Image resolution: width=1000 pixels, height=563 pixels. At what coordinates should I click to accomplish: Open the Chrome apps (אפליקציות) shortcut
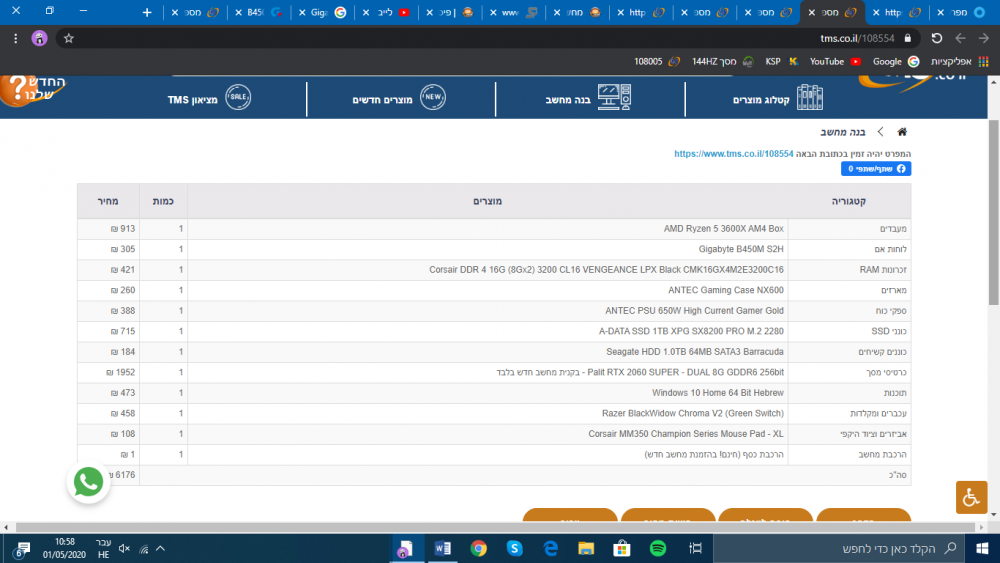click(959, 61)
